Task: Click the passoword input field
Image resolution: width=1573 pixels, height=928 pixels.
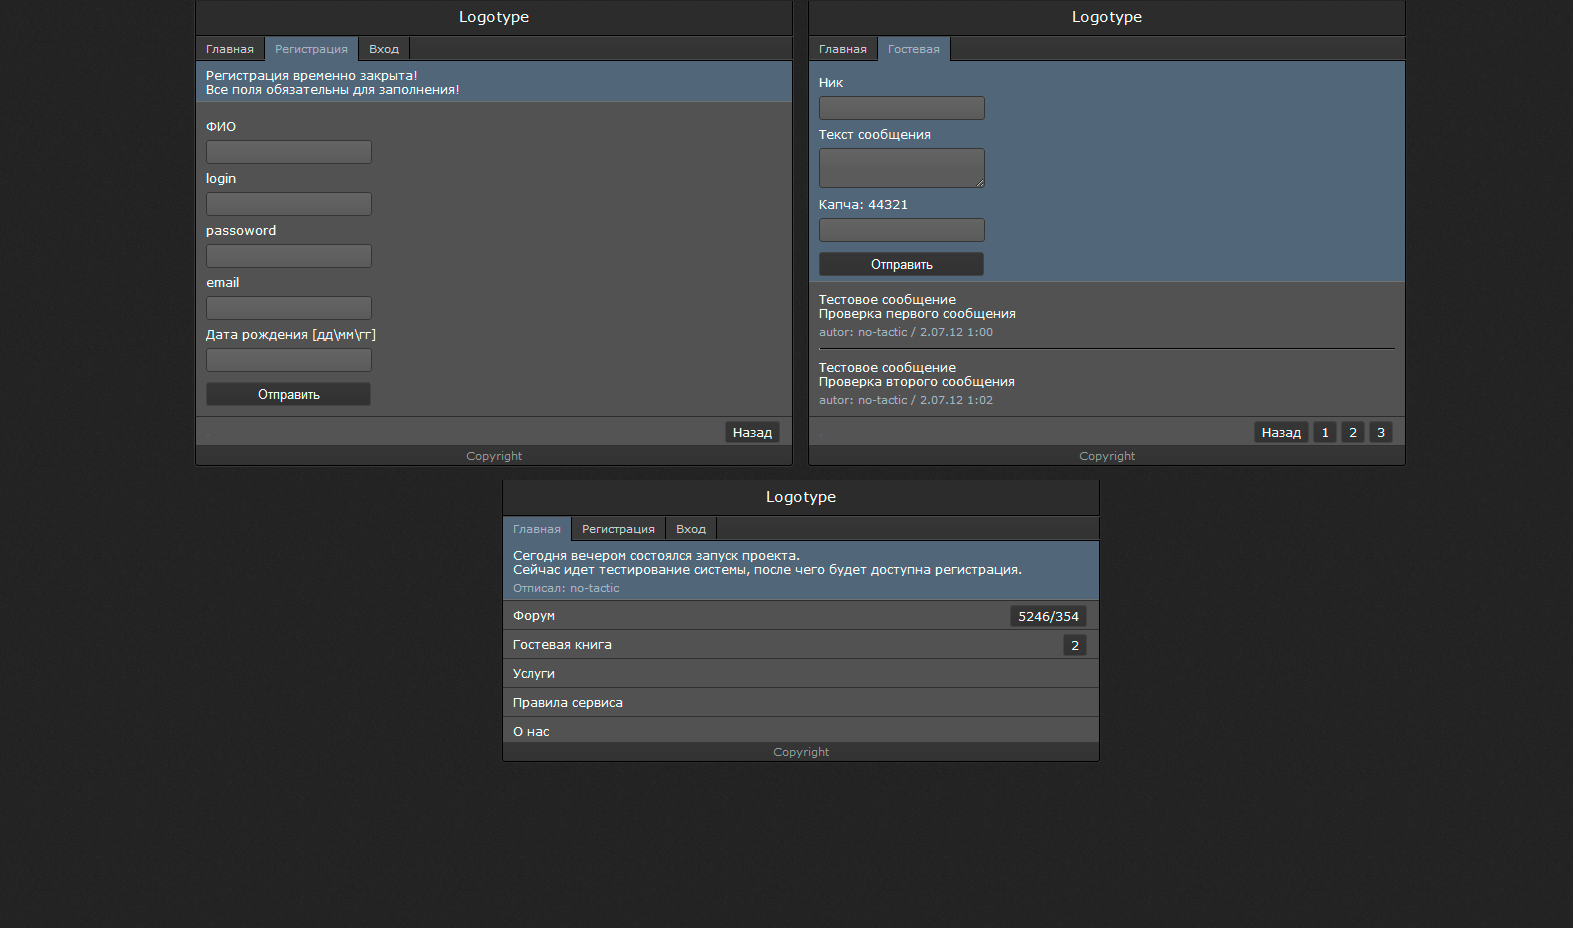Action: pyautogui.click(x=289, y=256)
